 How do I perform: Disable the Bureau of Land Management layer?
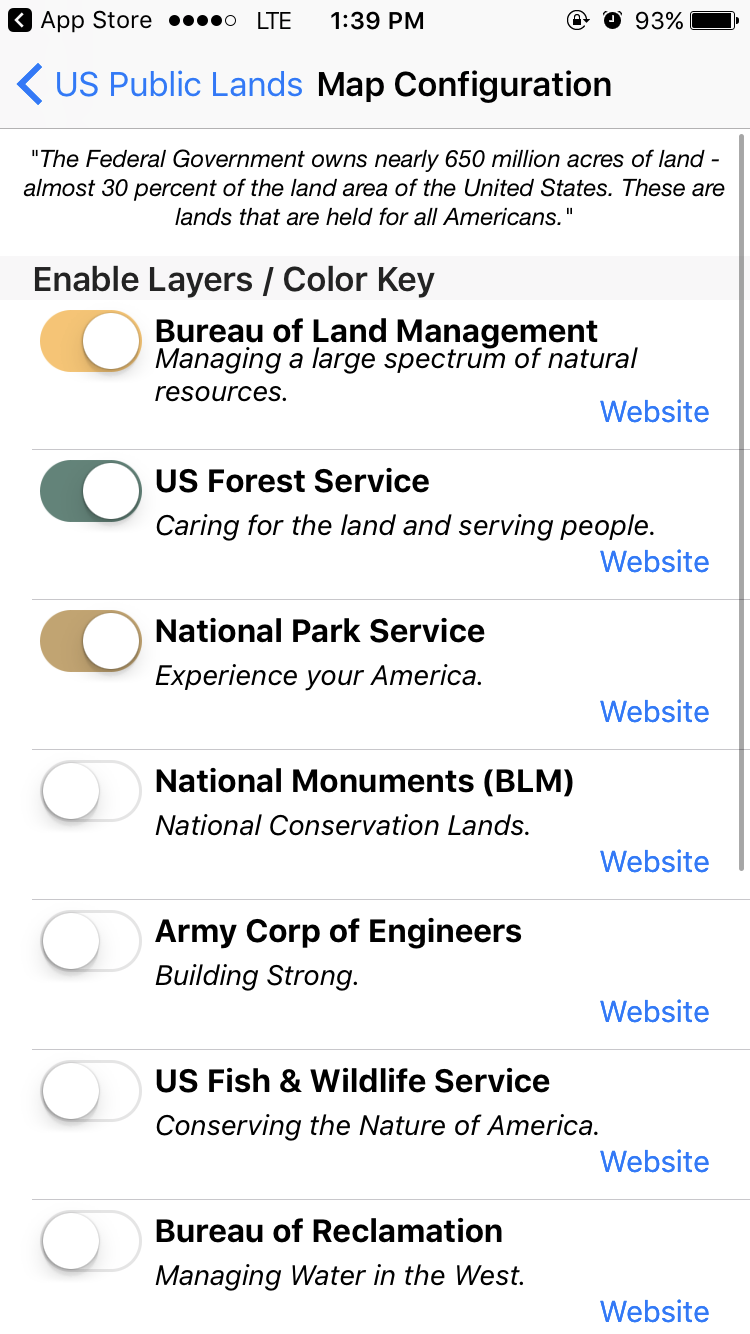91,341
